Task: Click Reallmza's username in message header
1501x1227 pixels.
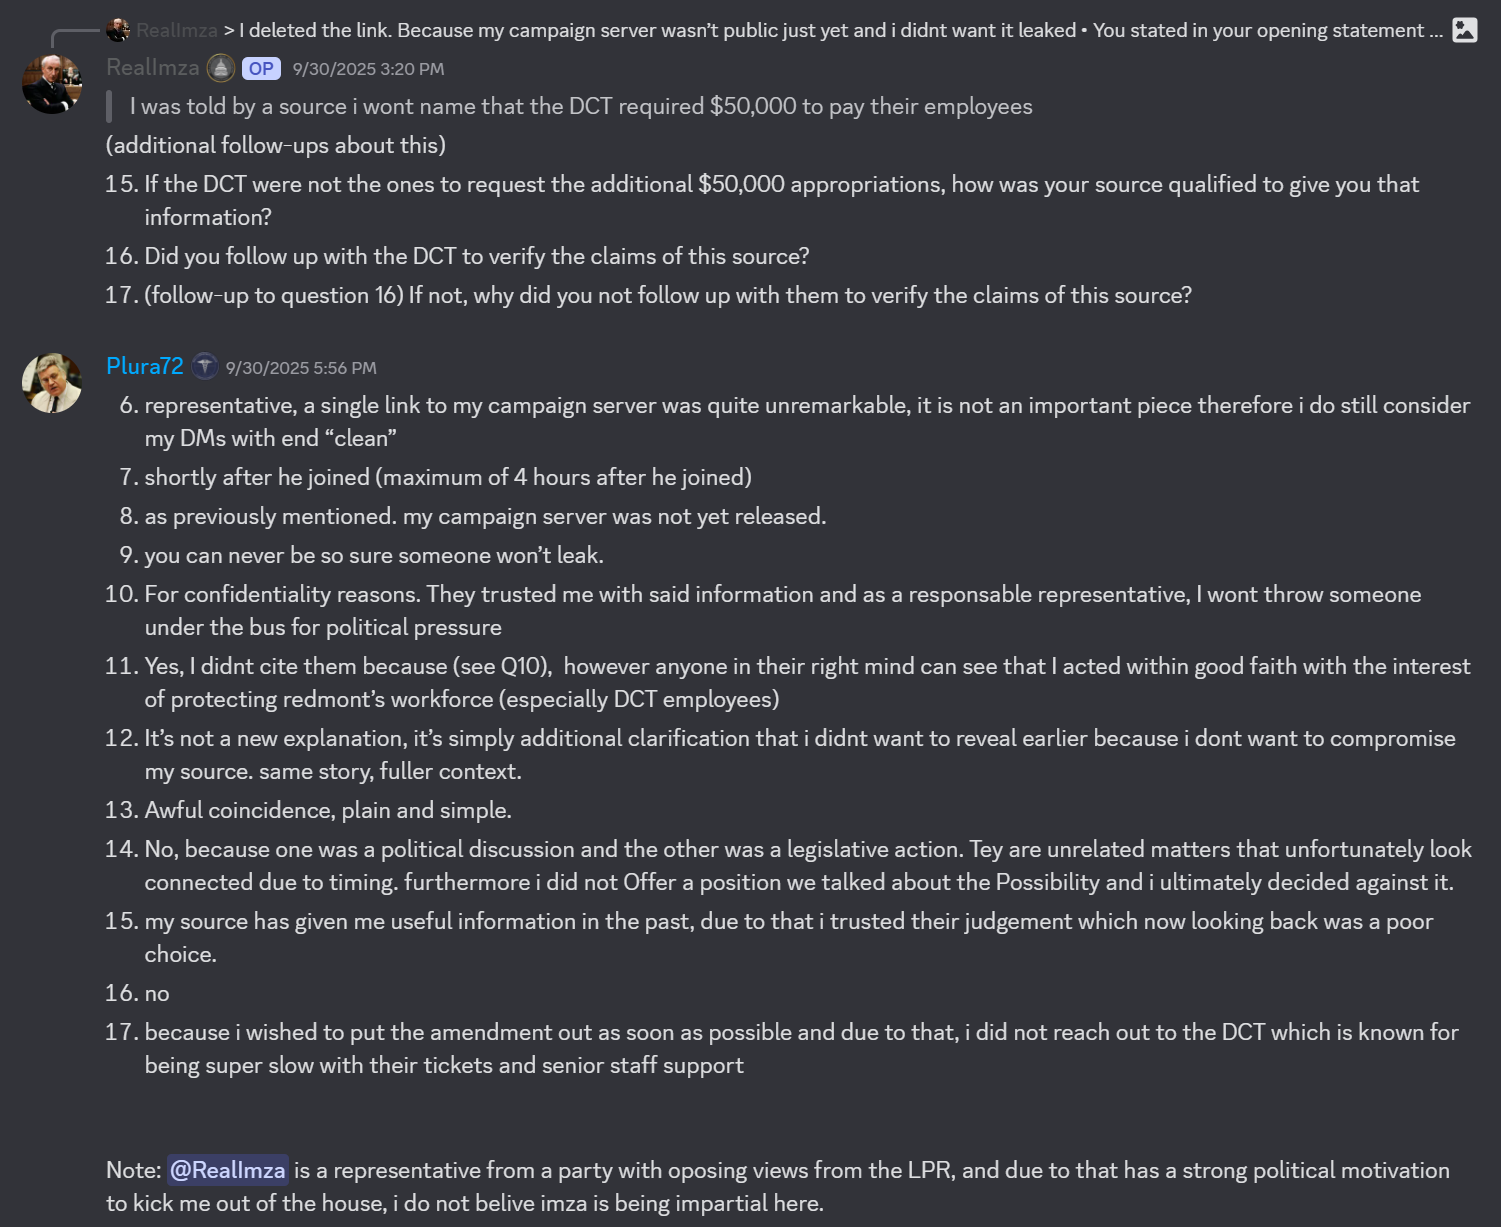Action: tap(153, 68)
